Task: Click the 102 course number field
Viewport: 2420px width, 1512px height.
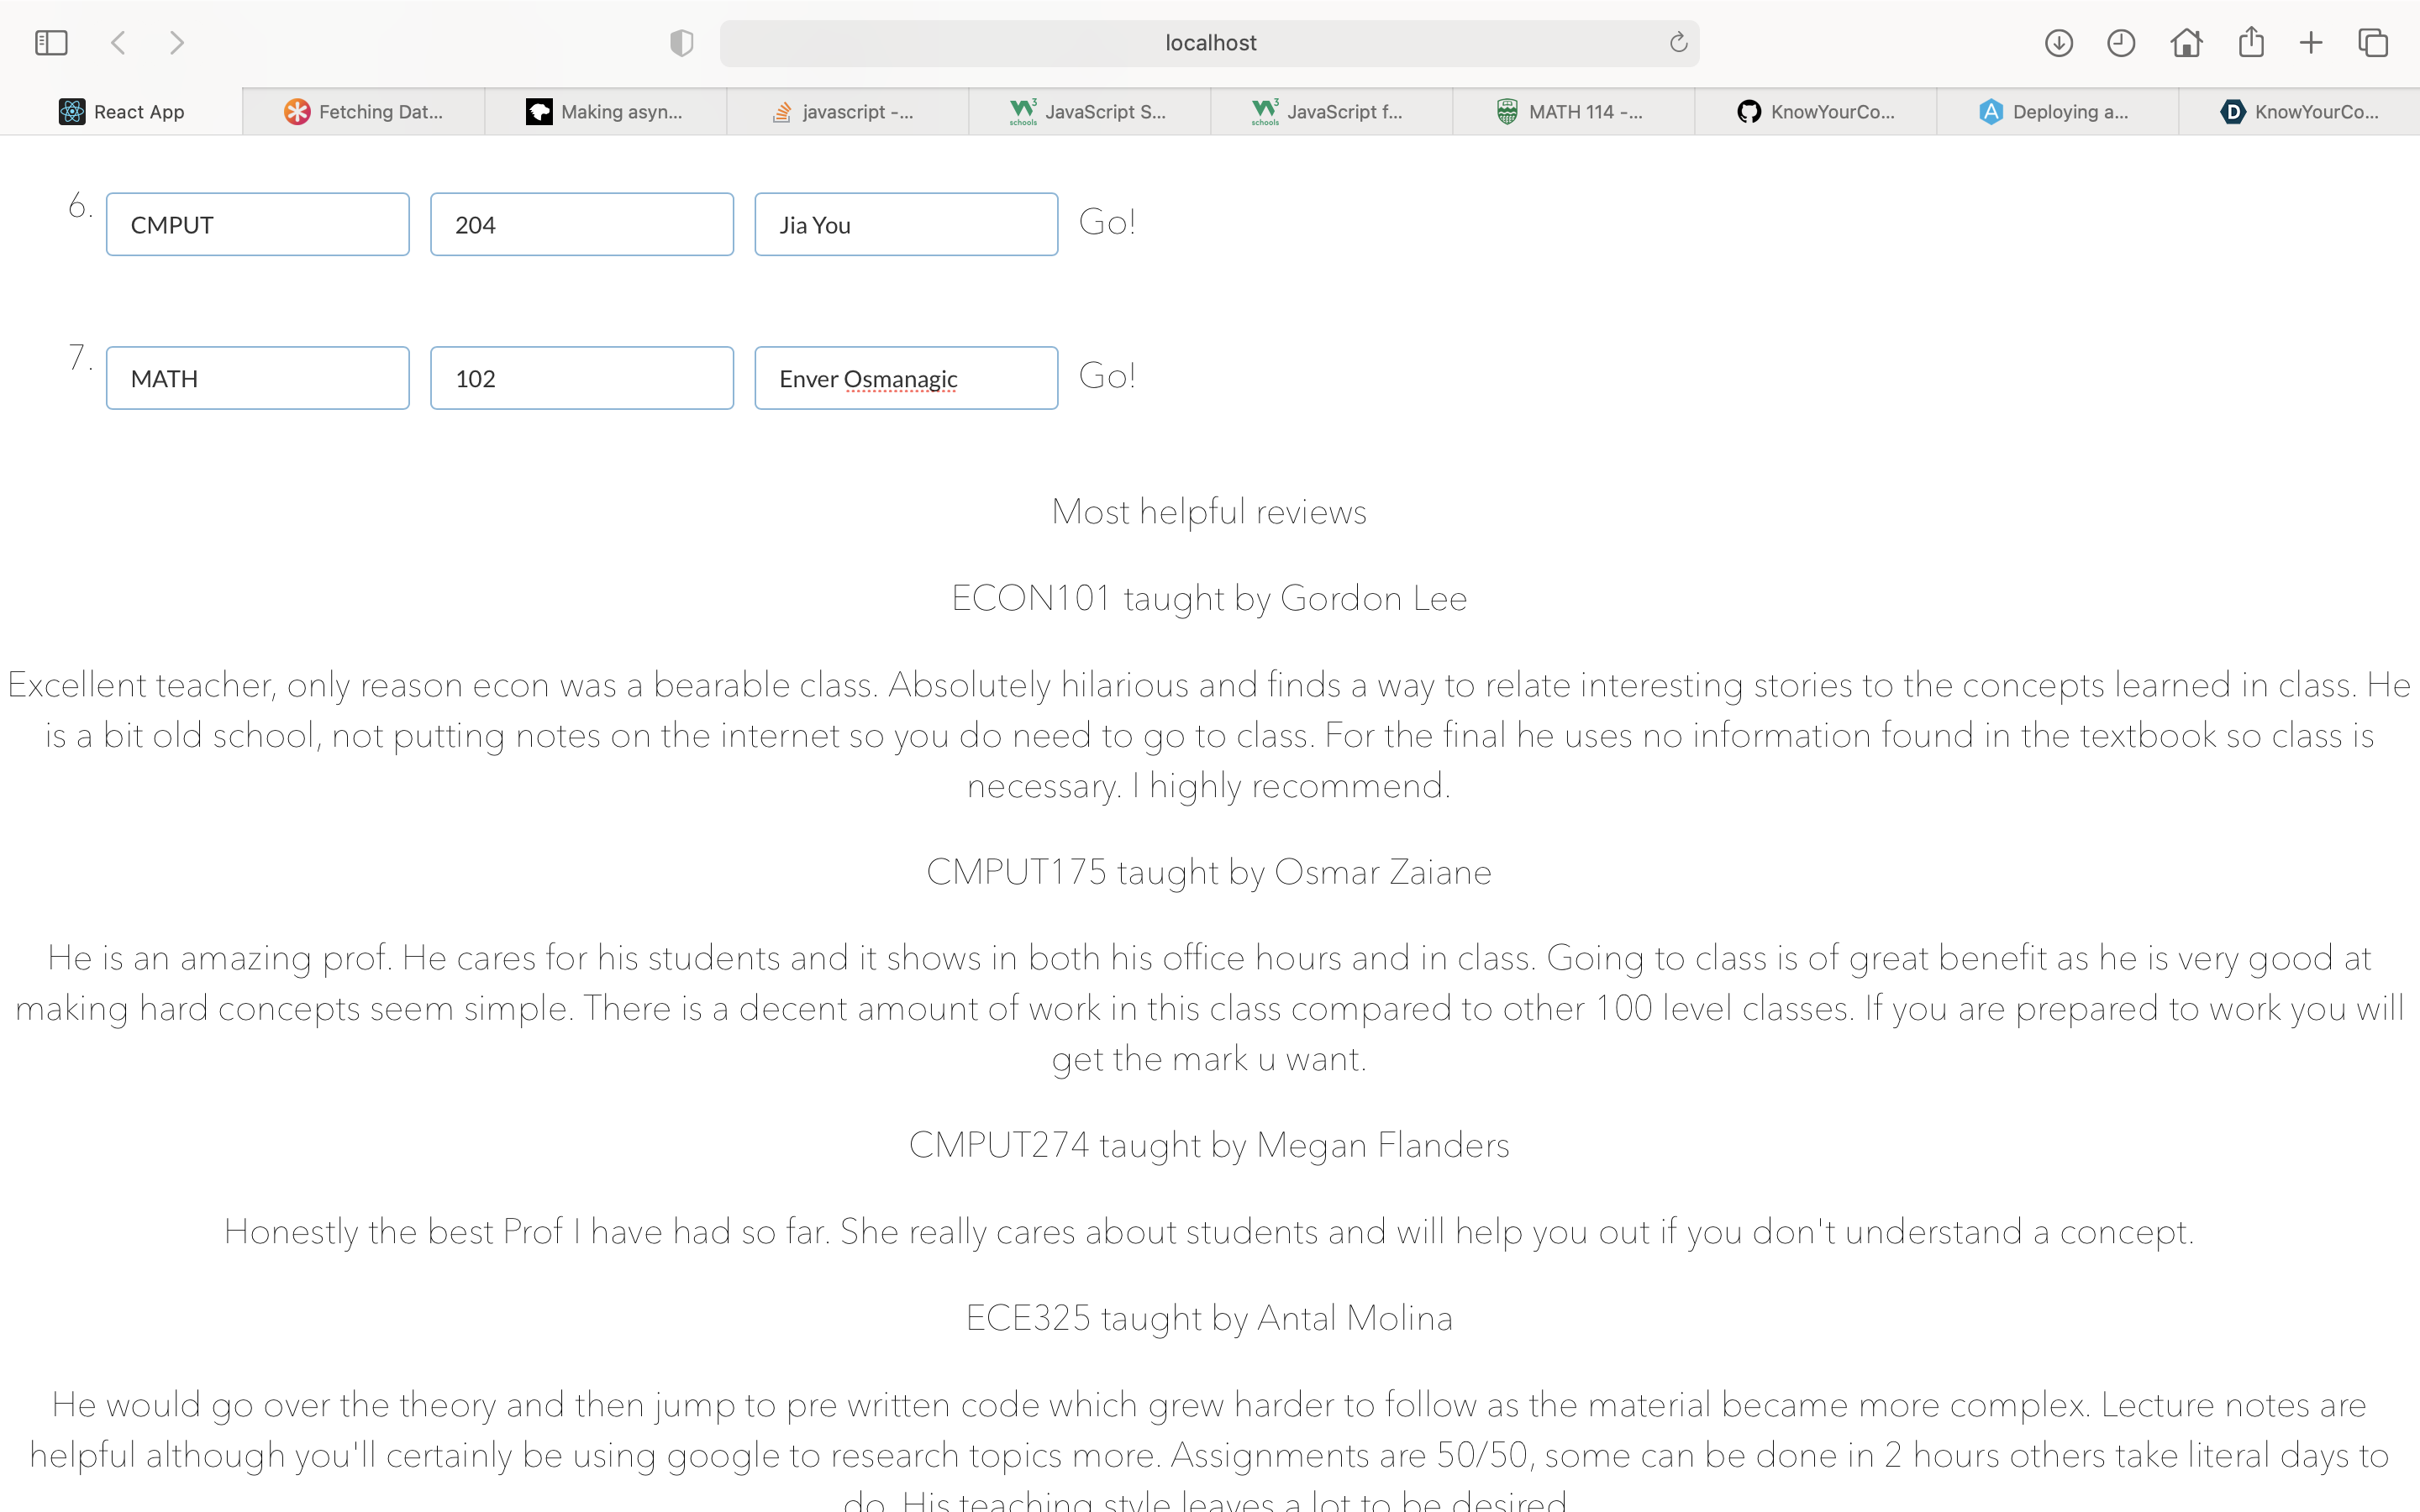Action: (x=581, y=379)
